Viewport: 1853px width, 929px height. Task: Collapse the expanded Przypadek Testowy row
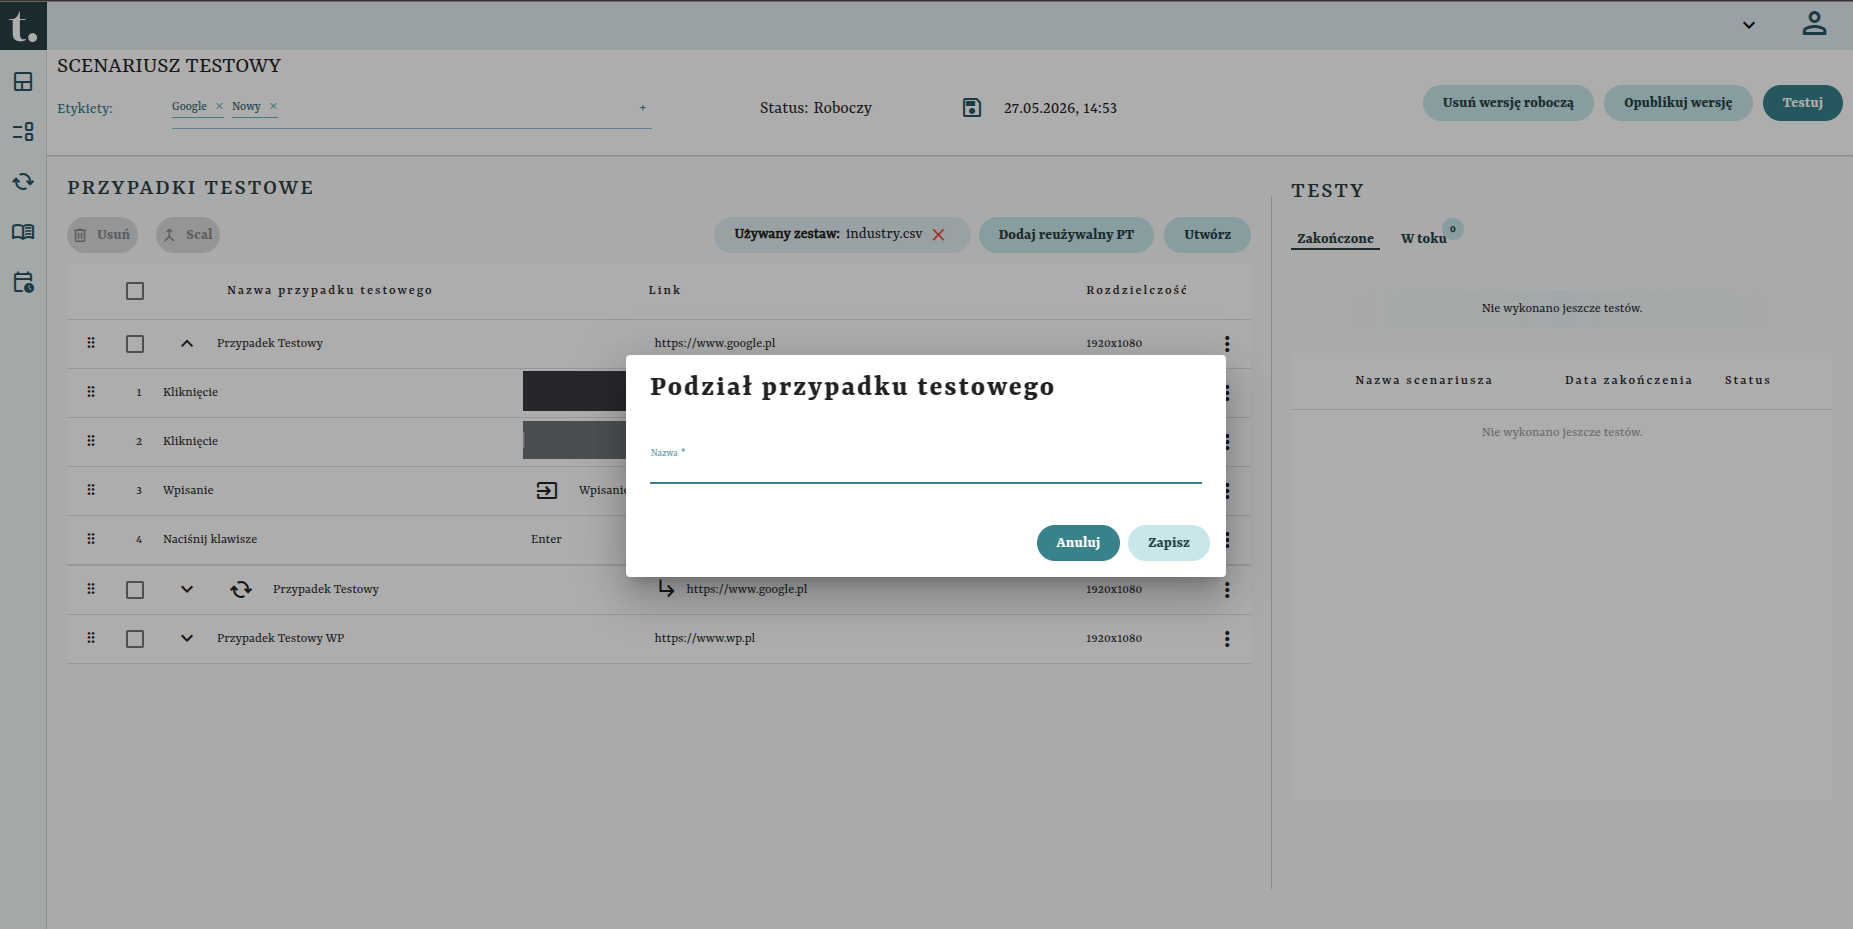[x=187, y=344]
